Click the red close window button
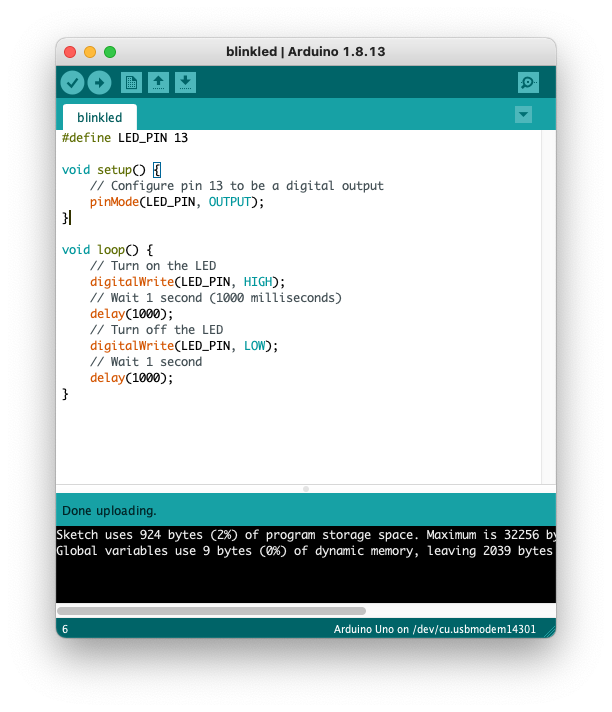The image size is (612, 712). (70, 52)
